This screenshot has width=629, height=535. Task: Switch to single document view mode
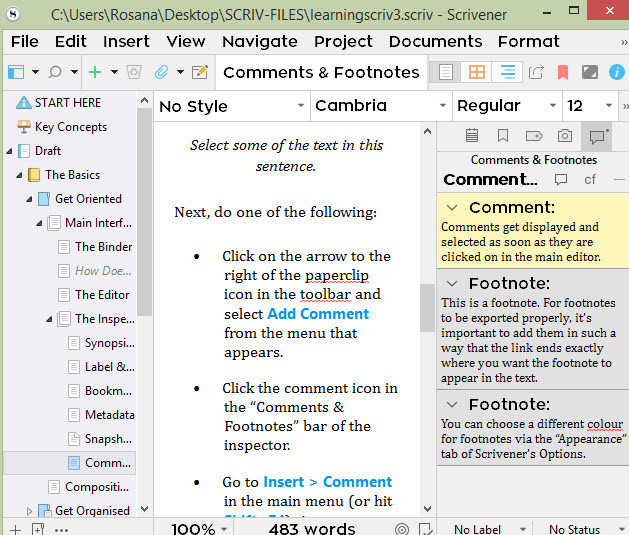click(x=446, y=72)
